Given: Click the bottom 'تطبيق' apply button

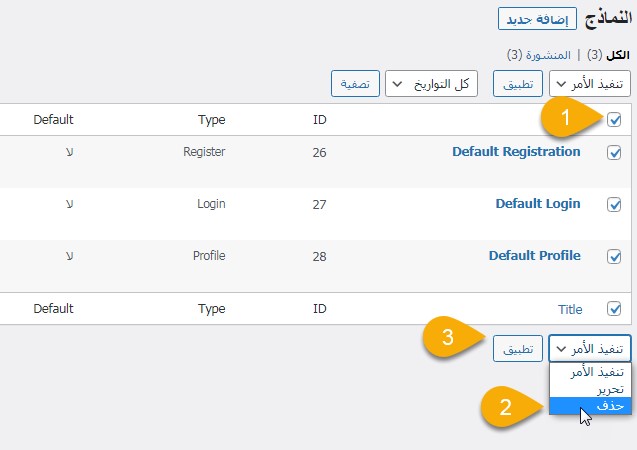Looking at the screenshot, I should [518, 349].
